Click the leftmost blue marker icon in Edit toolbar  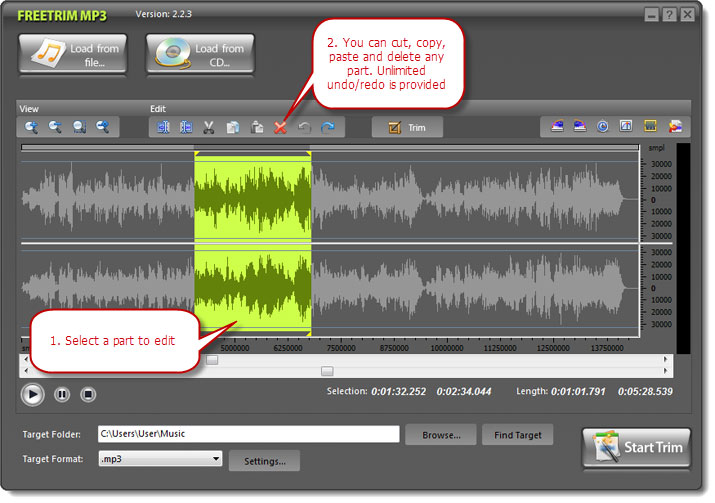pos(163,127)
